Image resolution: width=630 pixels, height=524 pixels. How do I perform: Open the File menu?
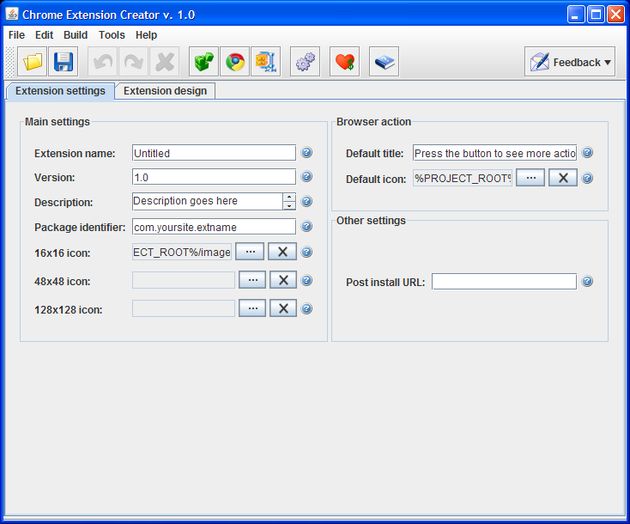[16, 35]
